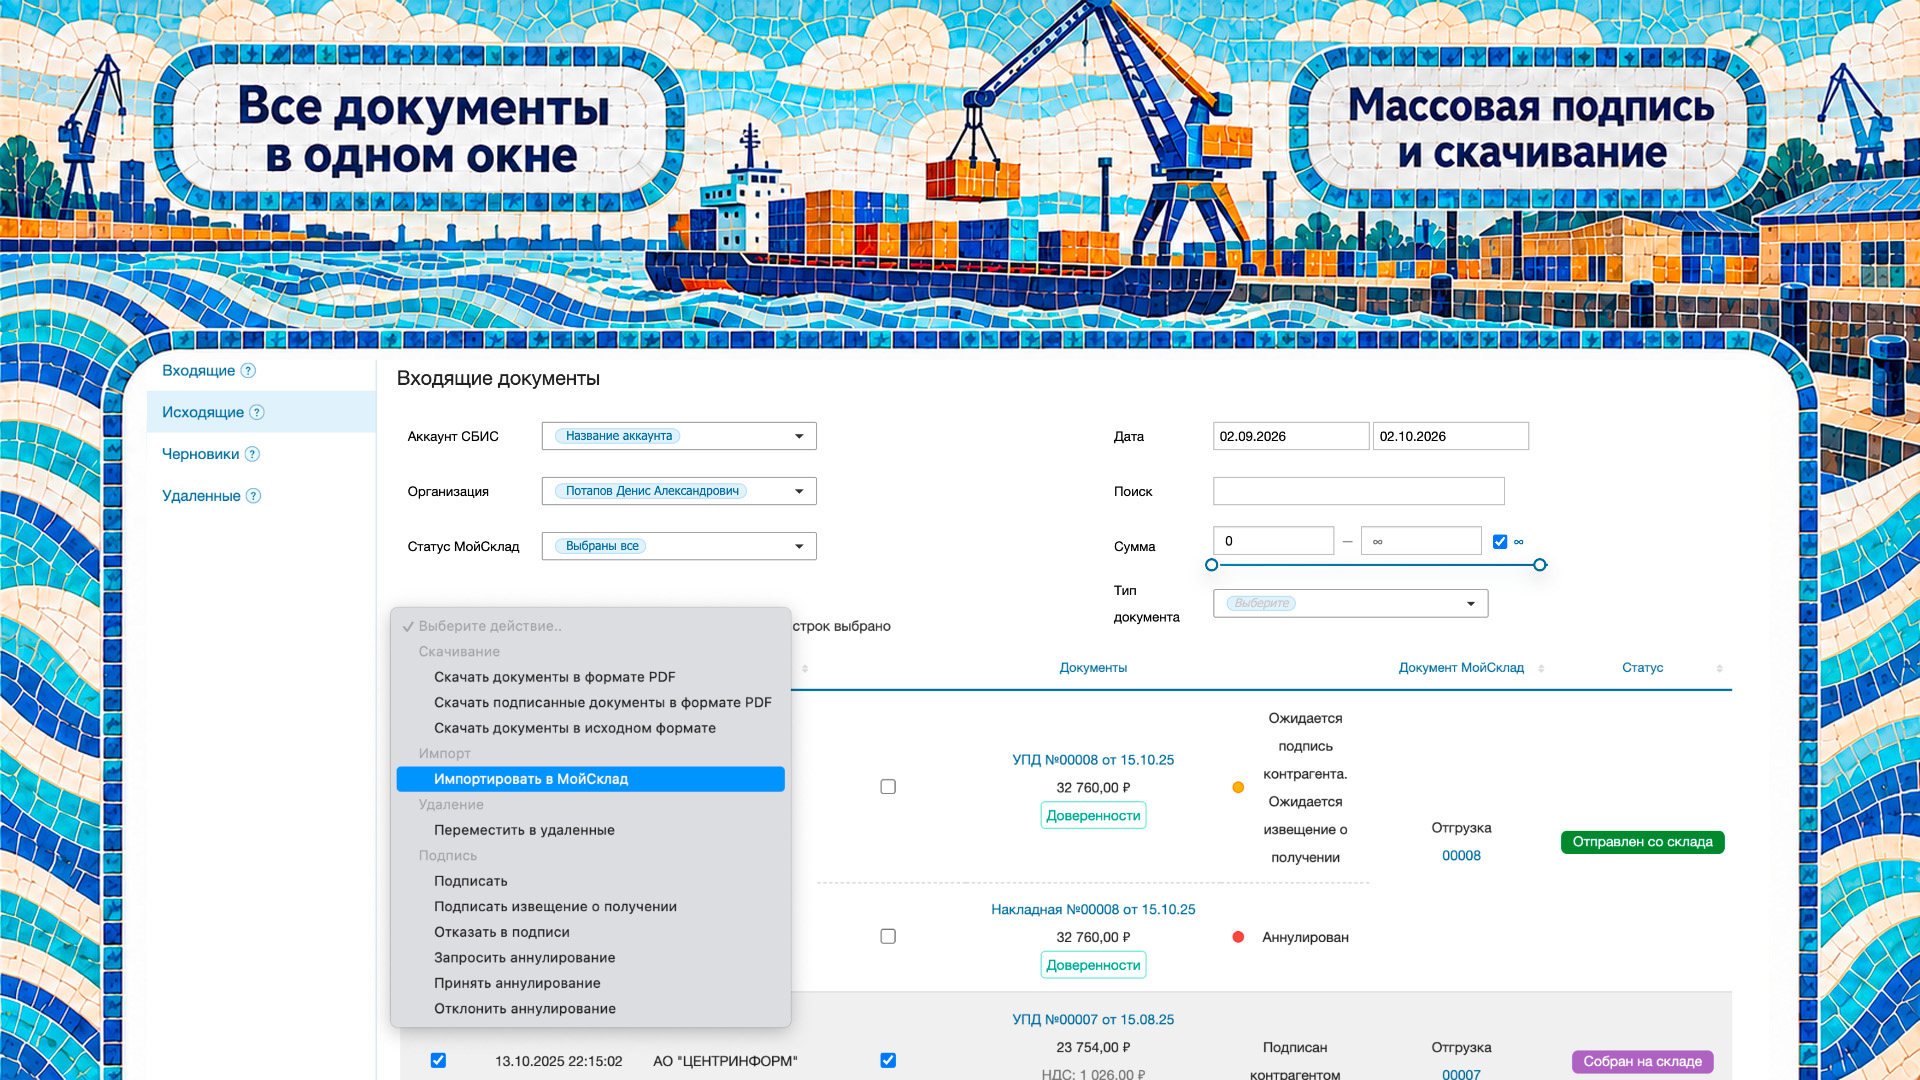This screenshot has height=1080, width=1920.
Task: Open the Организация dropdown
Action: click(679, 491)
